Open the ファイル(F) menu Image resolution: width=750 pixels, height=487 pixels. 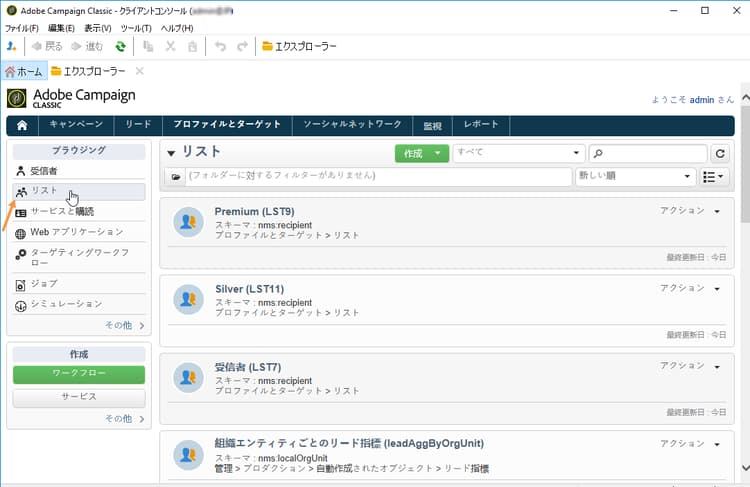22,28
